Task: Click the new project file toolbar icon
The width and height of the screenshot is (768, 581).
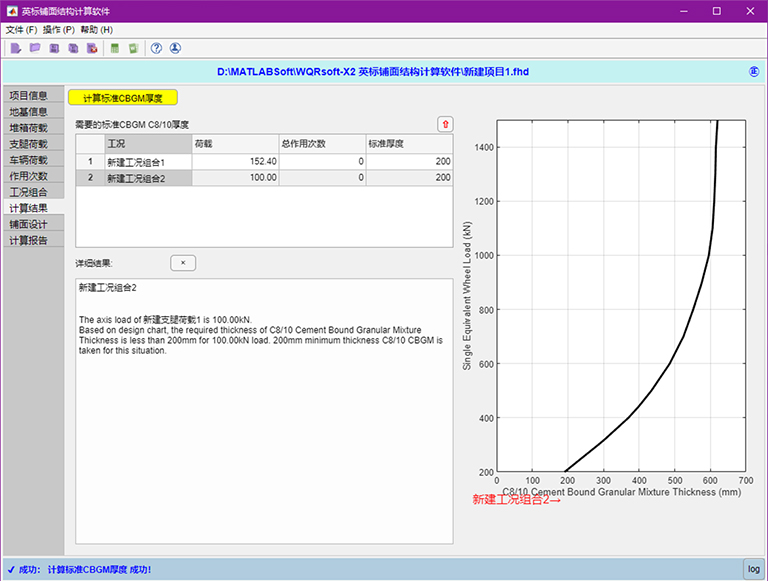Action: (15, 48)
